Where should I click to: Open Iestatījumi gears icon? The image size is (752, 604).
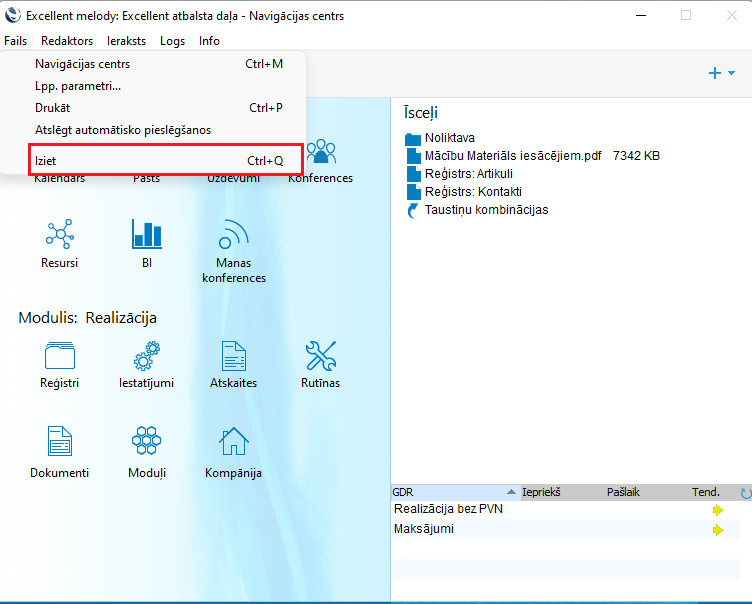coord(146,355)
